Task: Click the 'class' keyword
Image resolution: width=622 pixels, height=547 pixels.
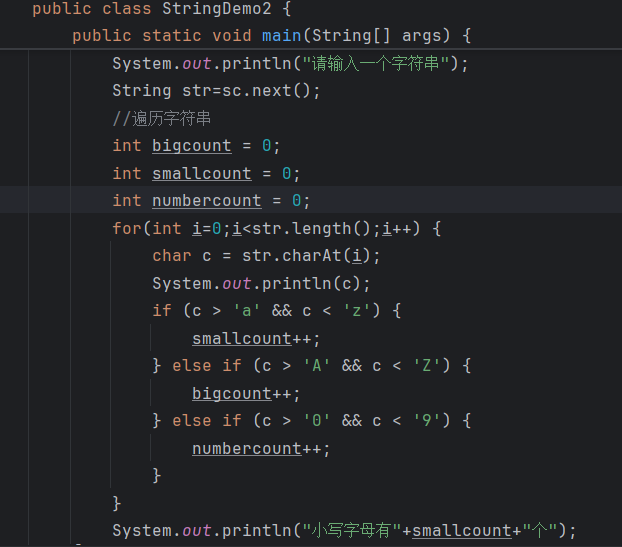Action: (127, 8)
